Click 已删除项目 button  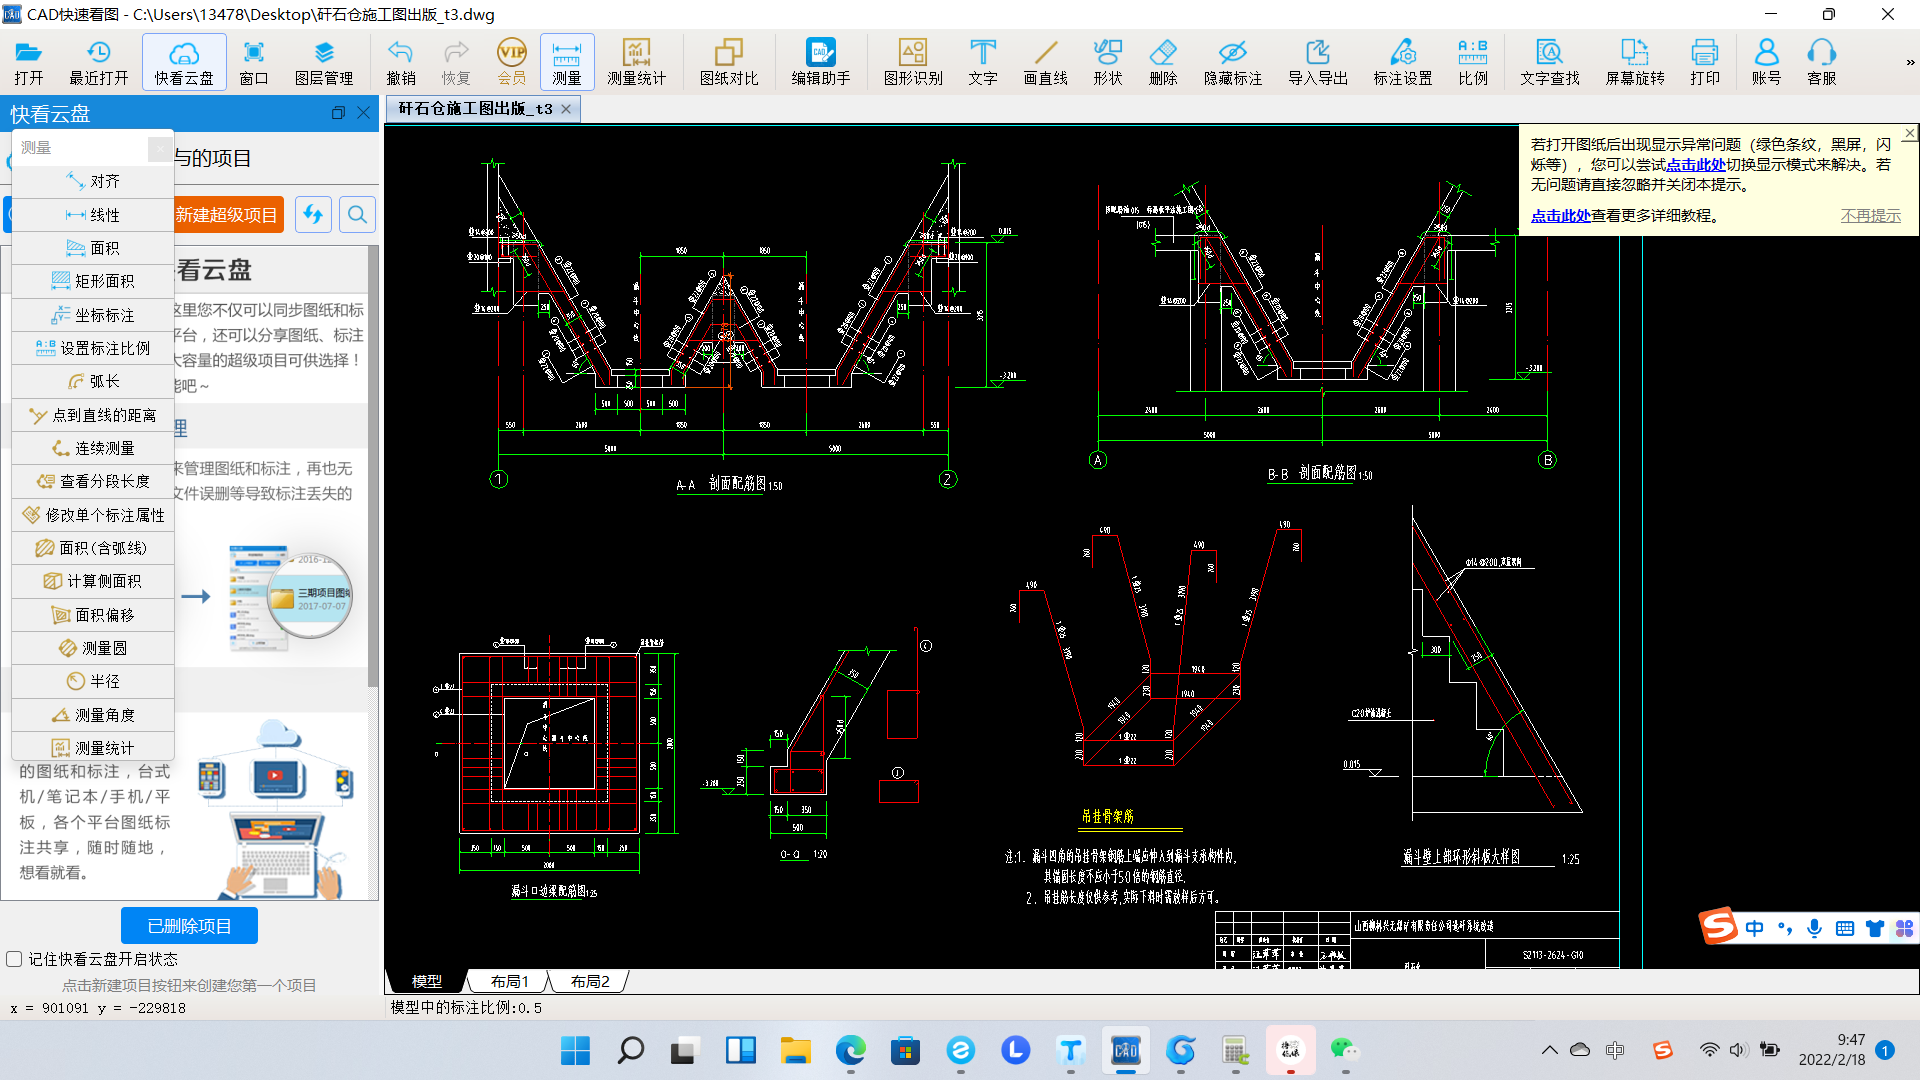[189, 926]
